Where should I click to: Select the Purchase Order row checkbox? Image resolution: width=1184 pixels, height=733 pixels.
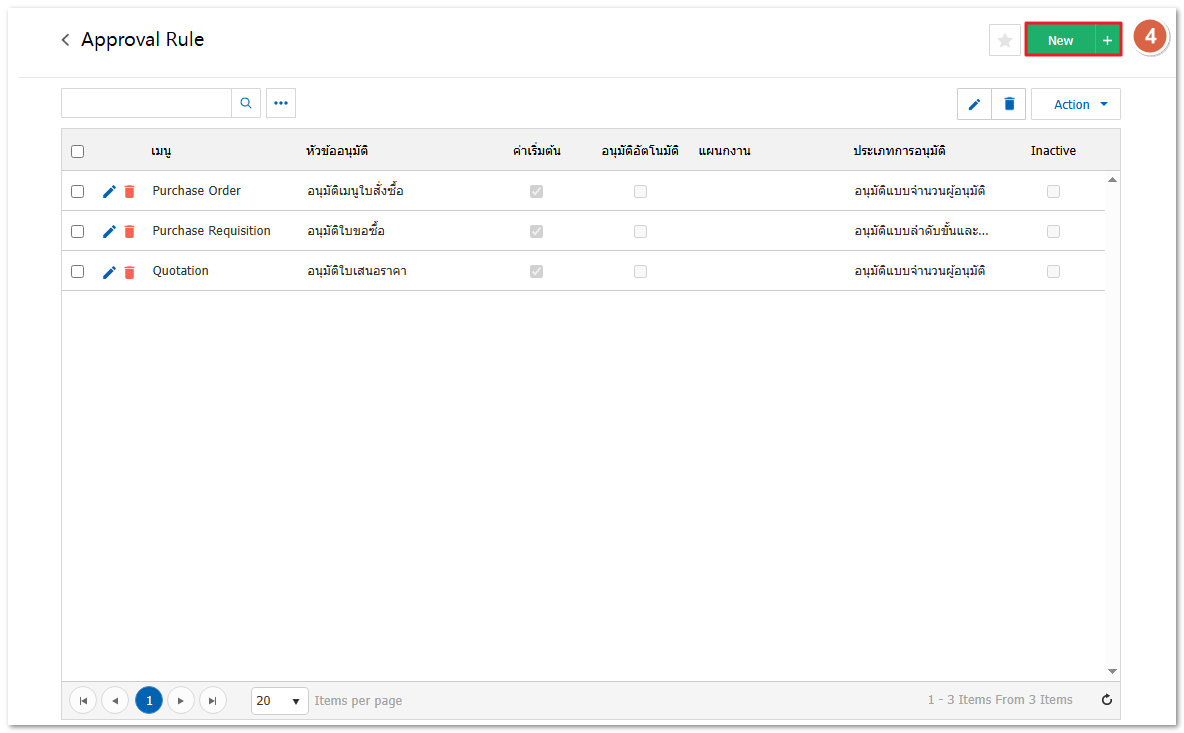click(78, 191)
